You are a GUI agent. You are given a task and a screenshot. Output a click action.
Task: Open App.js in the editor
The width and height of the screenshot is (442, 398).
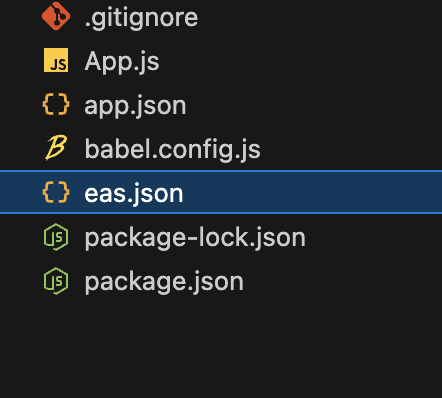122,62
